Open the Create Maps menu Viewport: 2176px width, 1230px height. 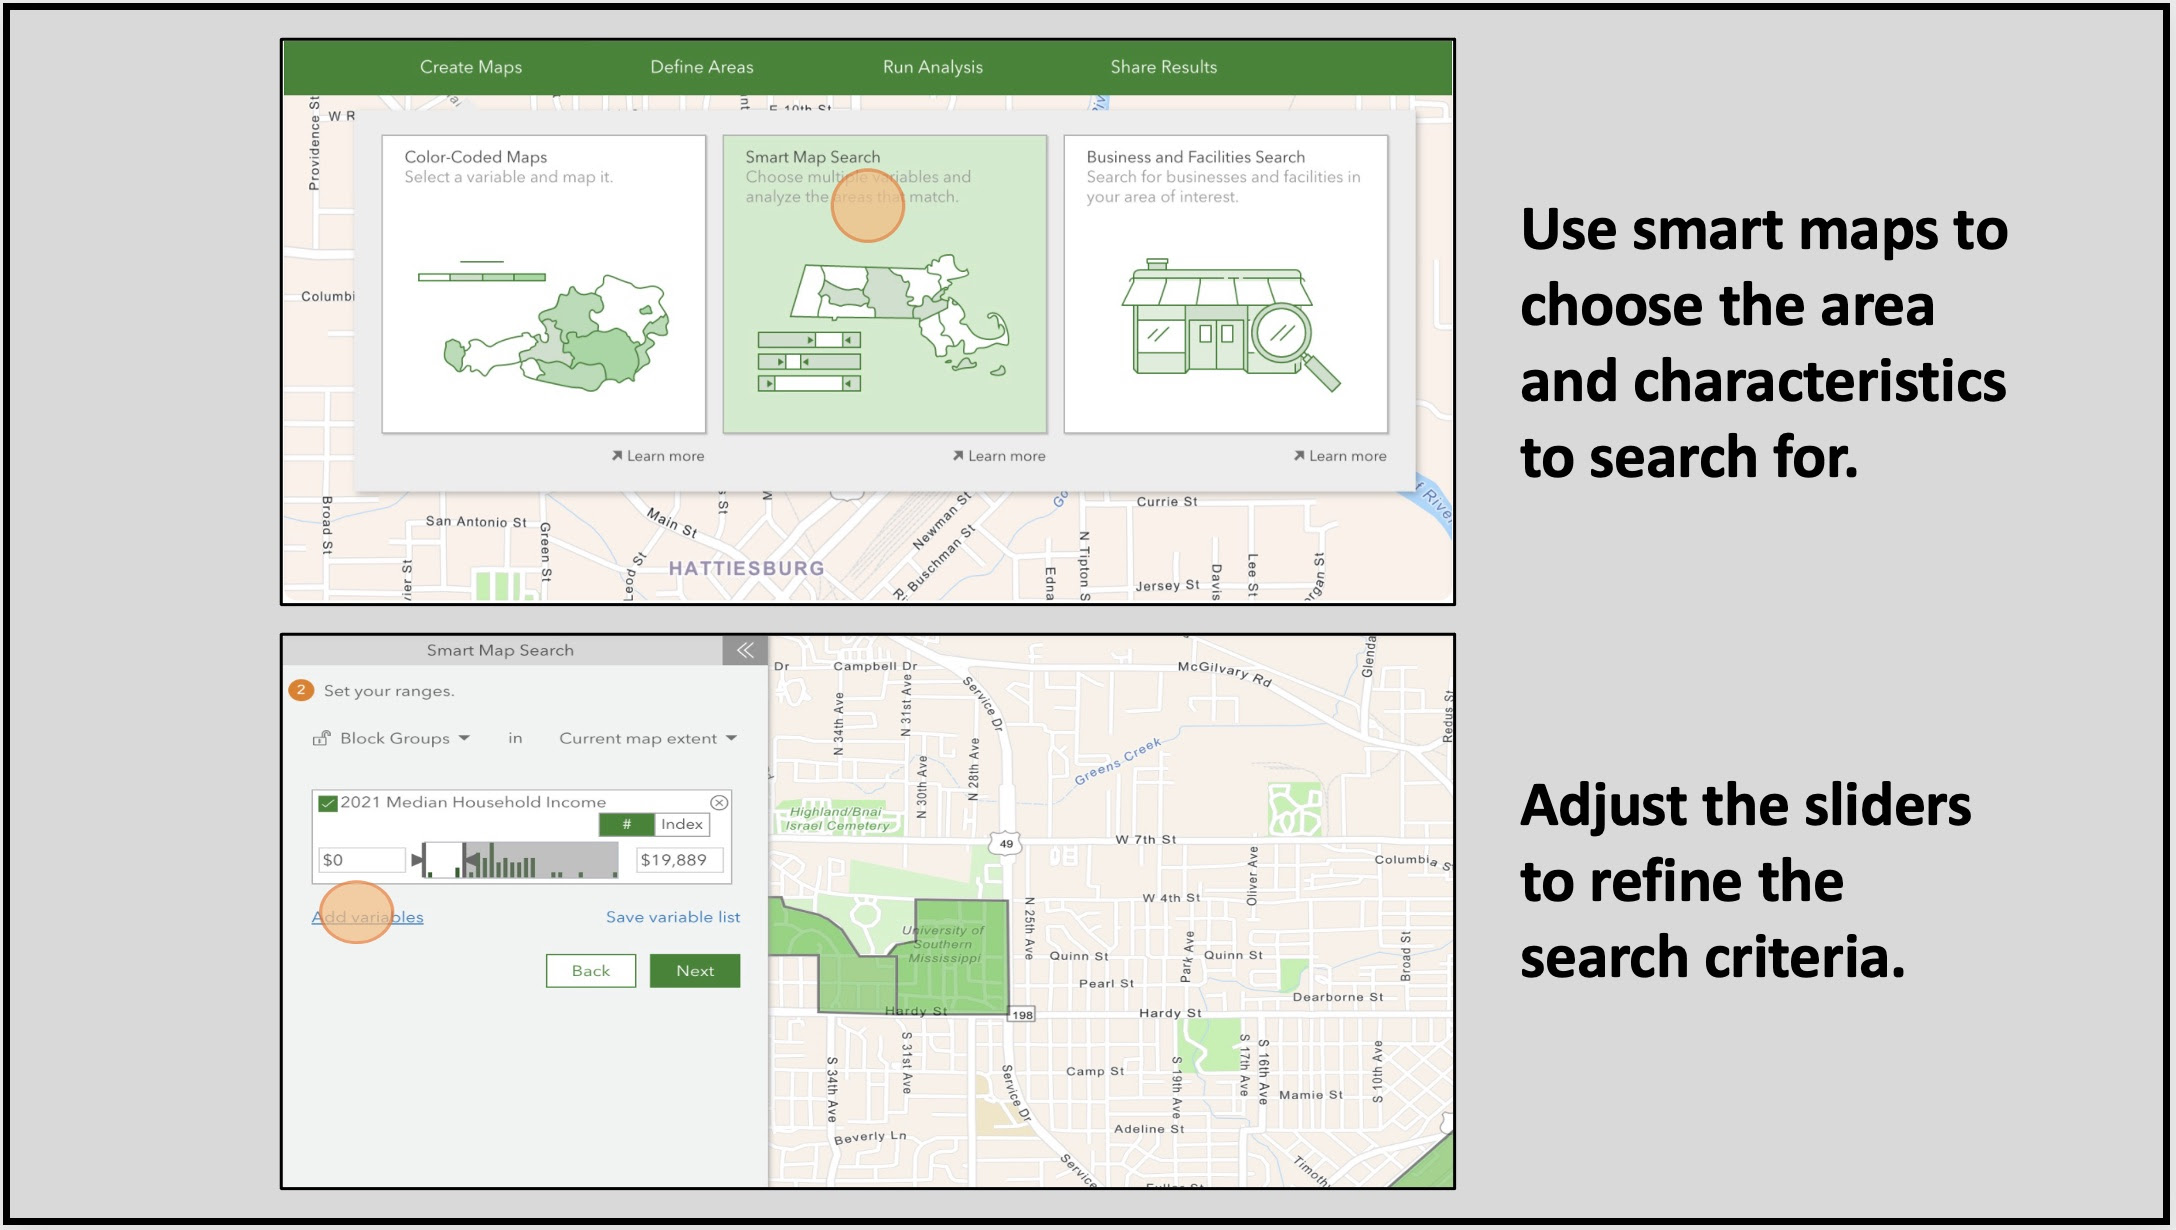pos(470,67)
